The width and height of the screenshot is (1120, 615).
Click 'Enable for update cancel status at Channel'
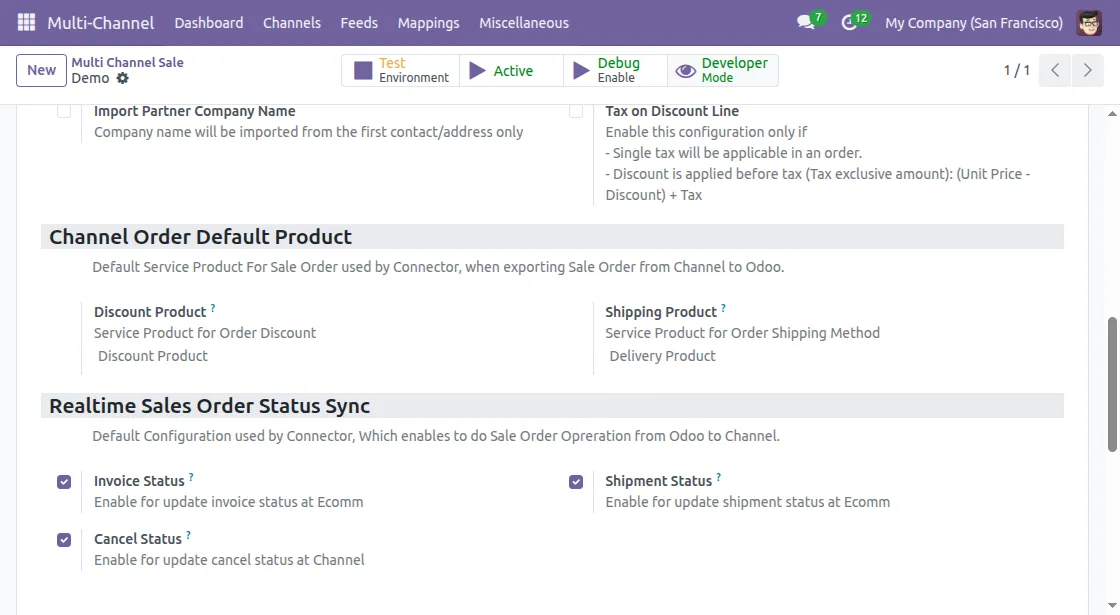pyautogui.click(x=229, y=560)
